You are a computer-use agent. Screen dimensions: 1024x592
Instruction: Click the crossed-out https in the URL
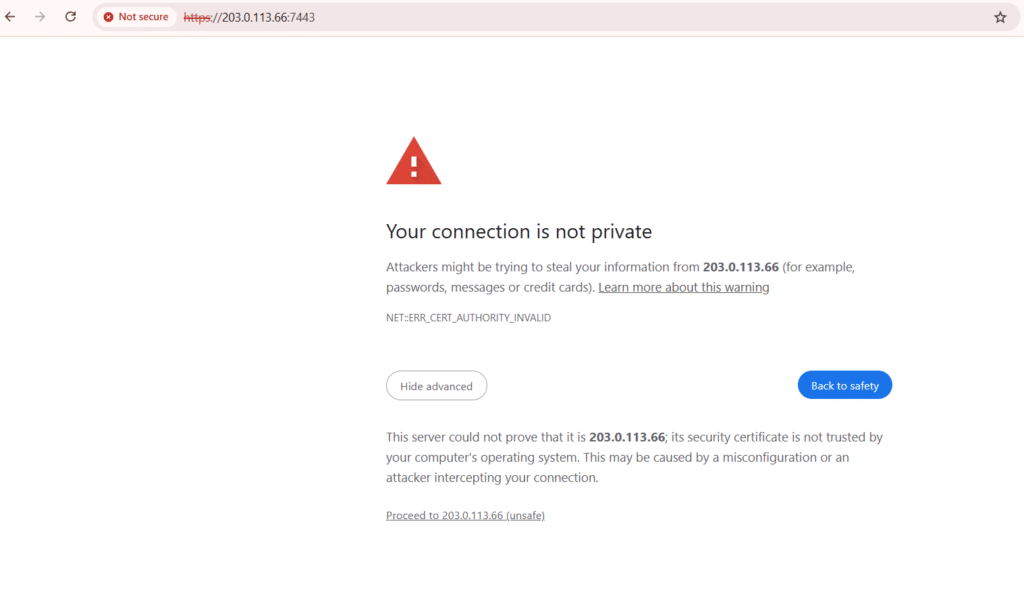point(197,18)
